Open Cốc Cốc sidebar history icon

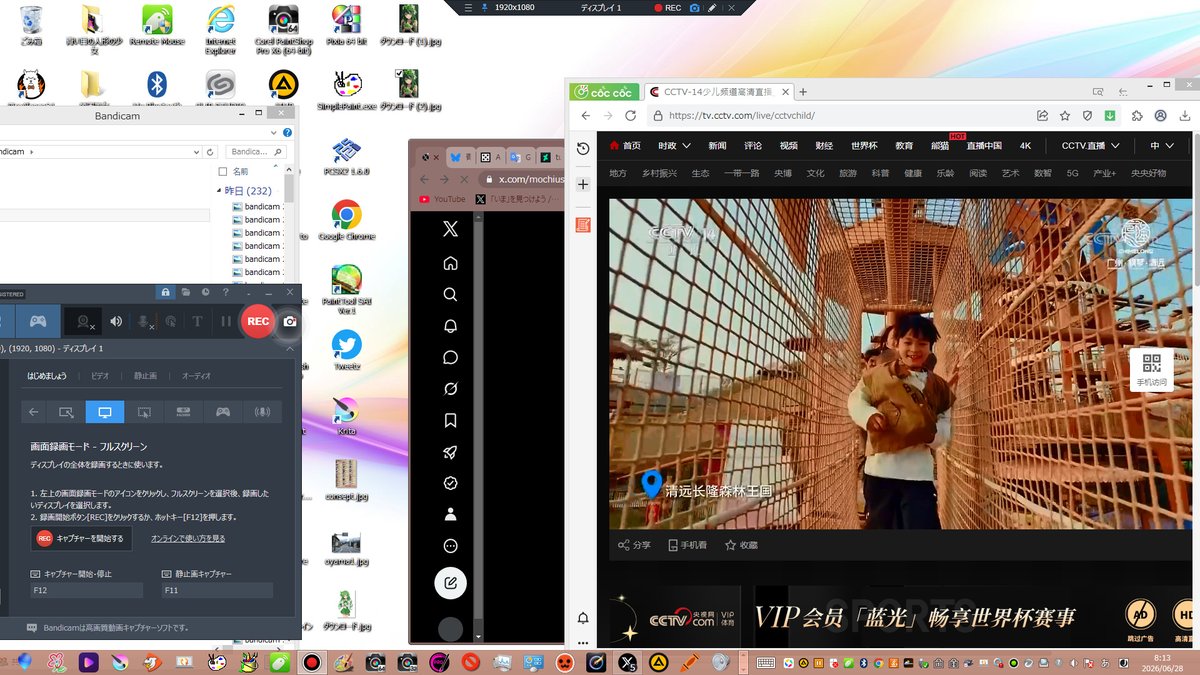[x=583, y=148]
